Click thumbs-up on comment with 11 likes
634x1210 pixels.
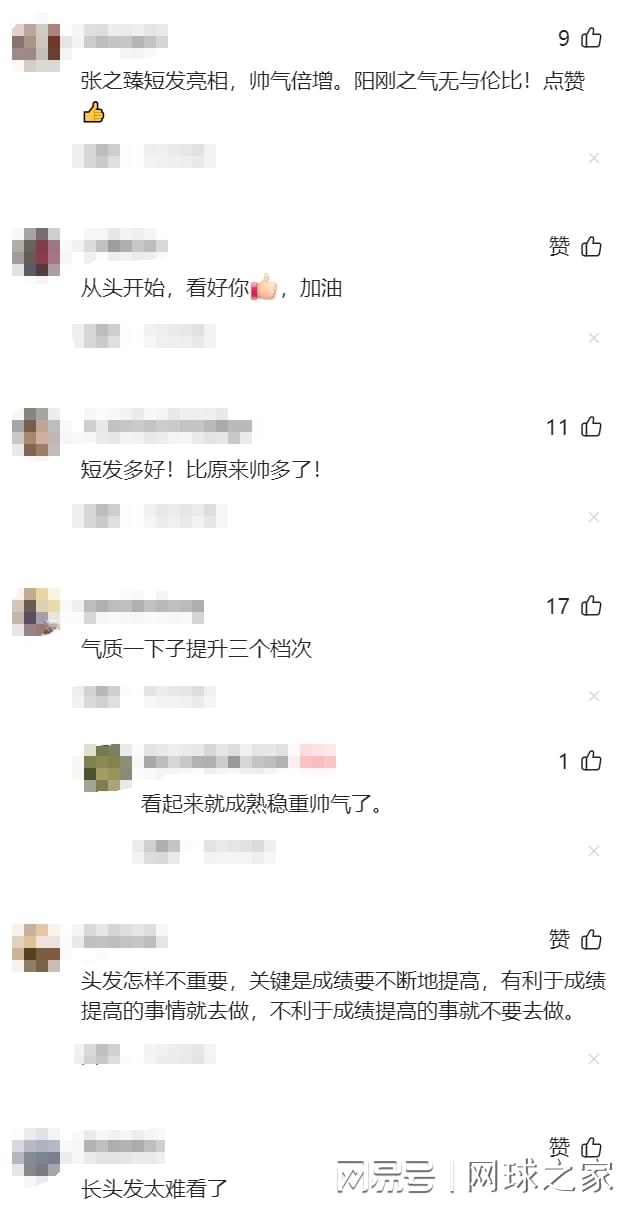pos(592,427)
